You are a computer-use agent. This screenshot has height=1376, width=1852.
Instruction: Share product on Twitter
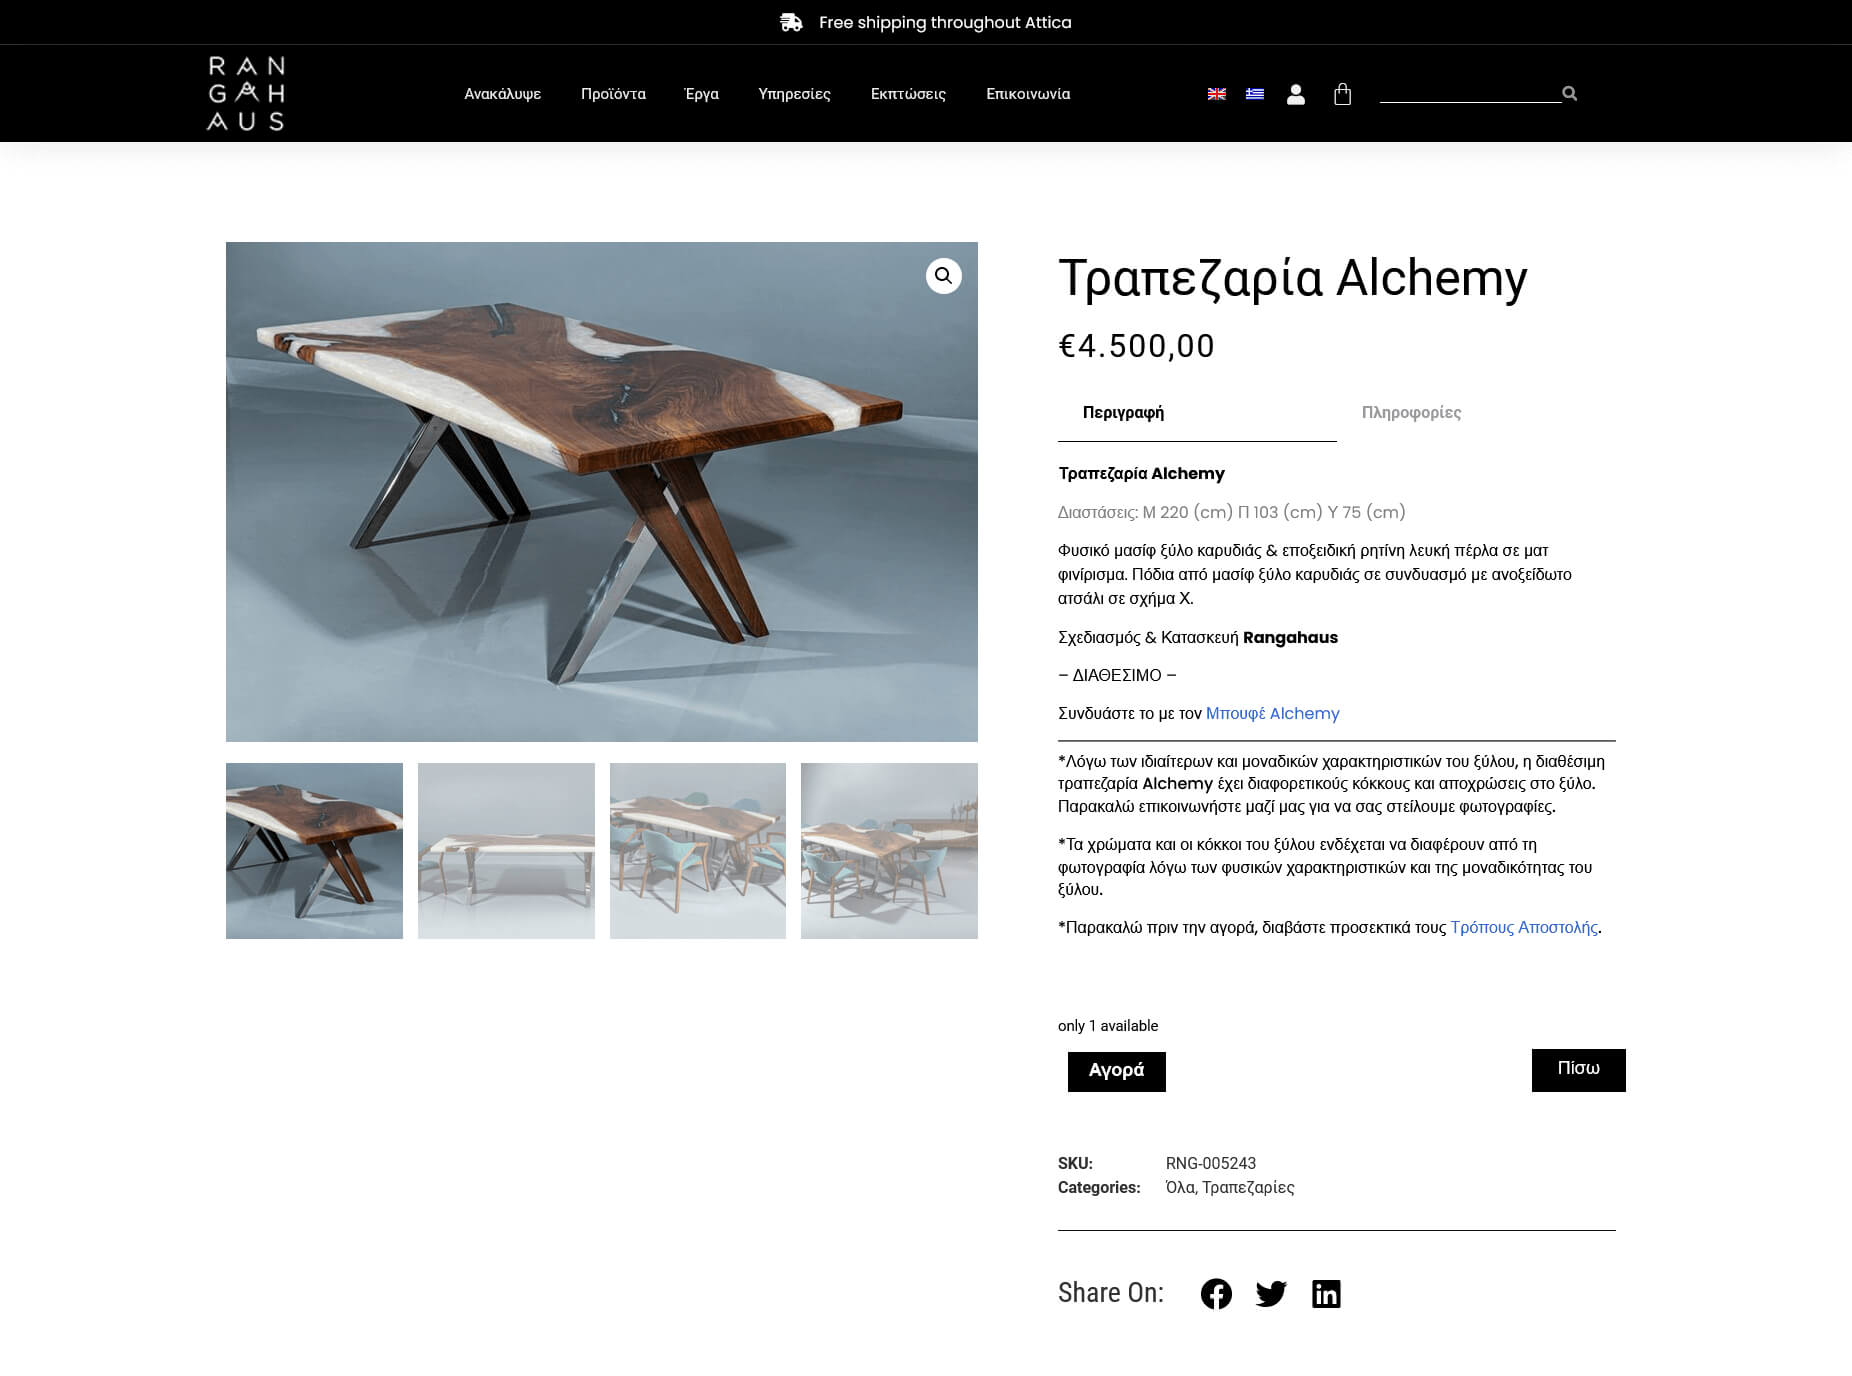pos(1271,1293)
